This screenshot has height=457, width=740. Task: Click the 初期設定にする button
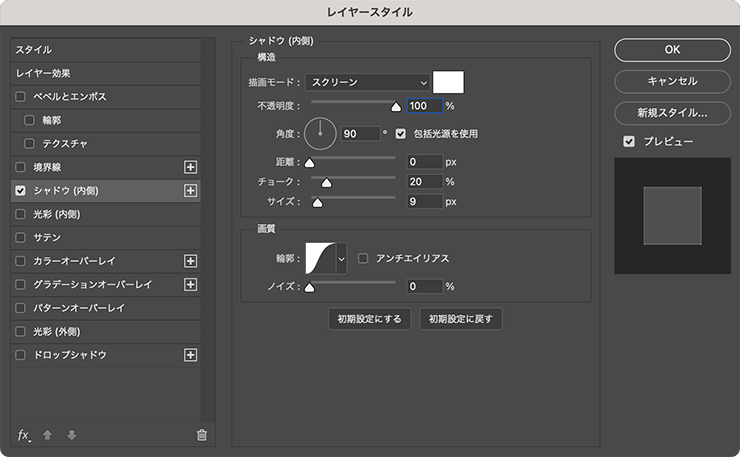click(x=370, y=319)
